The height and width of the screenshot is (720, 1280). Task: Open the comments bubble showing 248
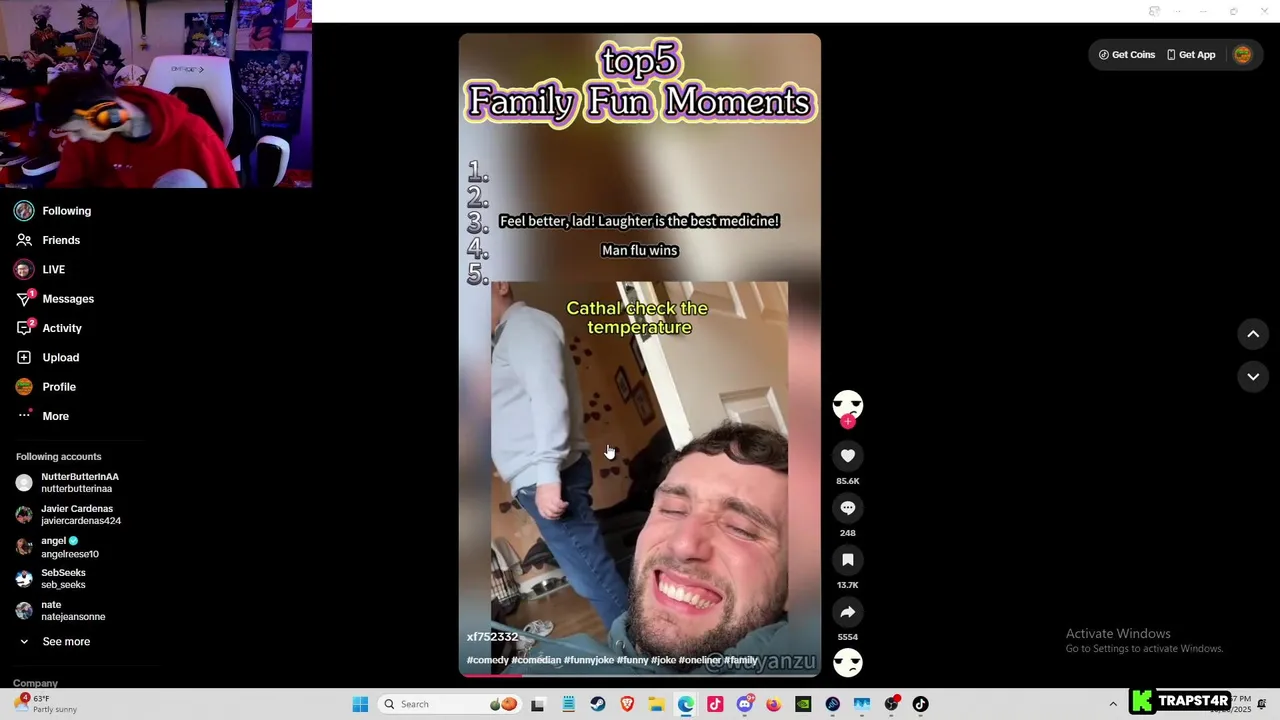click(847, 508)
